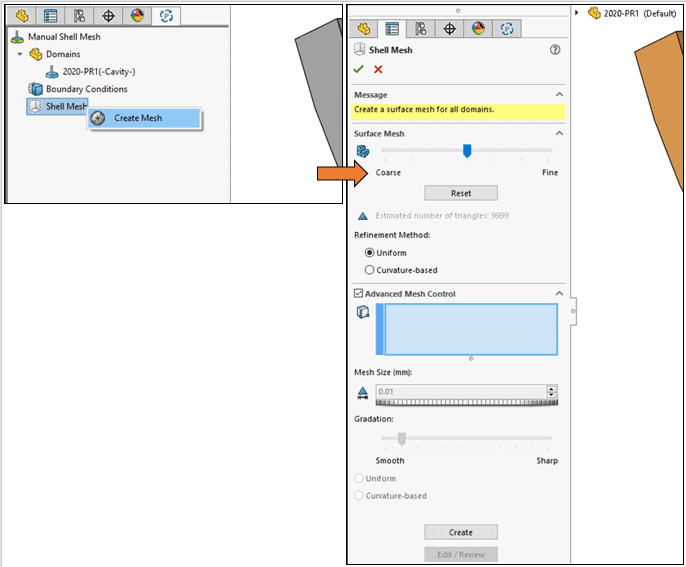This screenshot has width=686, height=567.
Task: Click the surface mesh density icon
Action: point(363,151)
